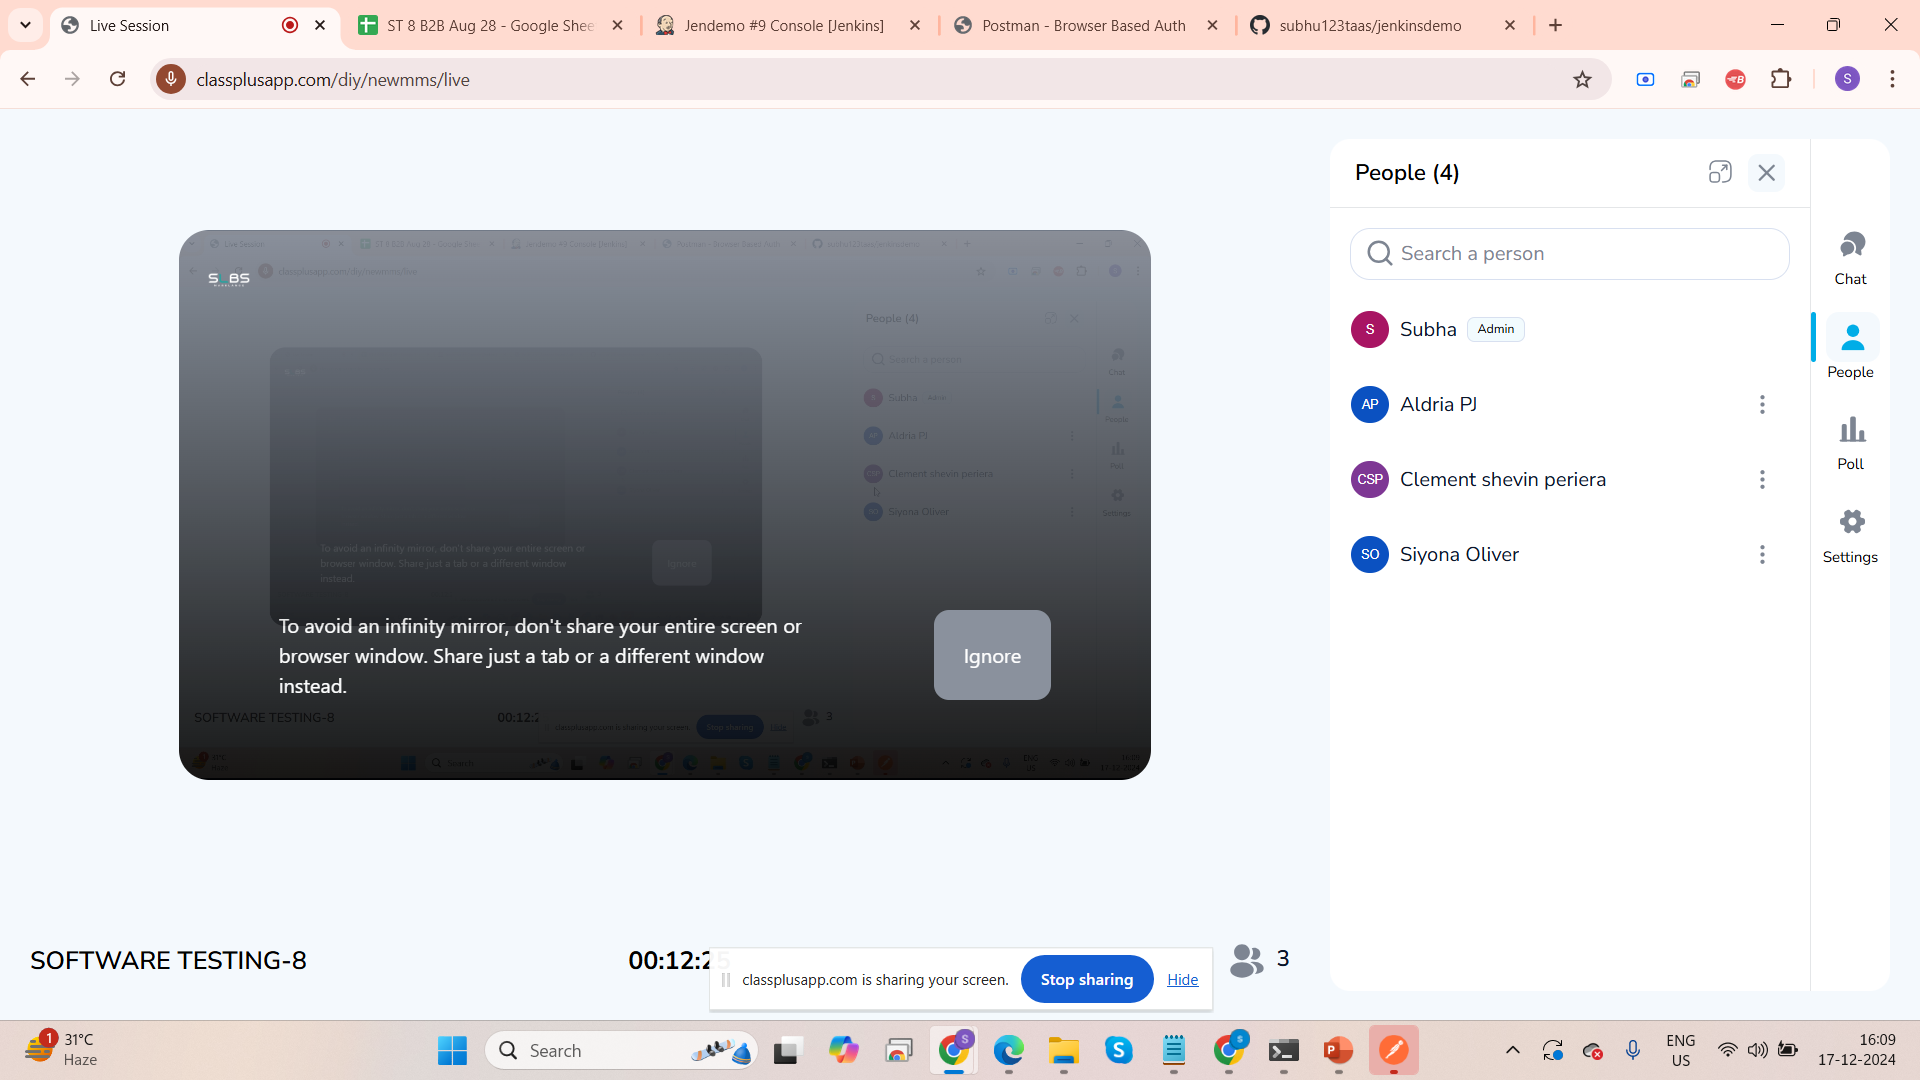The width and height of the screenshot is (1920, 1080).
Task: Open Postman from taskbar
Action: pos(1393,1051)
